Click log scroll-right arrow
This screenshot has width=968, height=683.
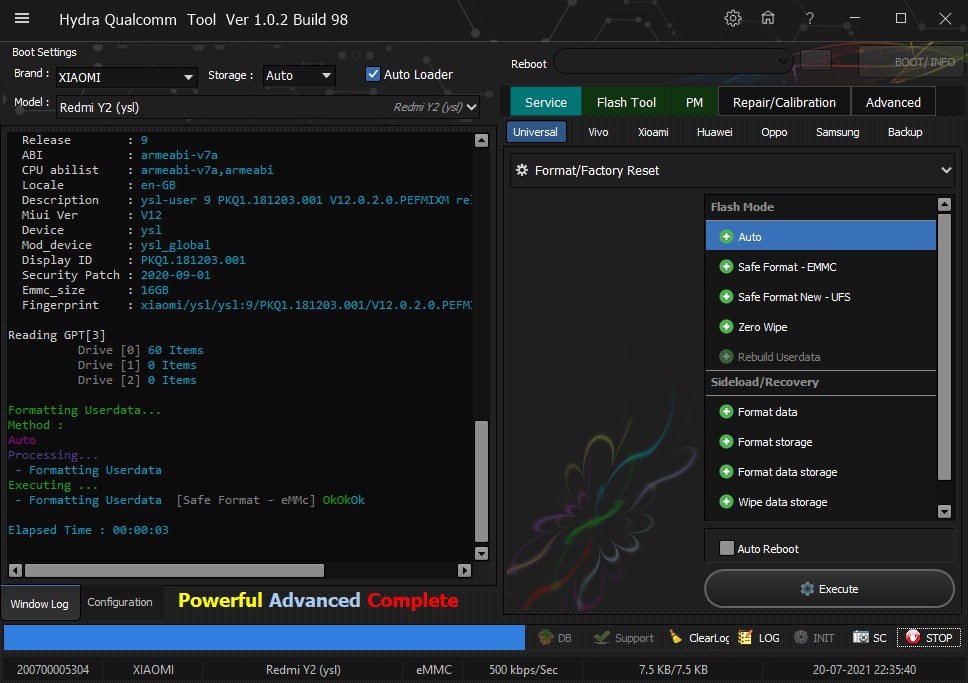pyautogui.click(x=465, y=571)
